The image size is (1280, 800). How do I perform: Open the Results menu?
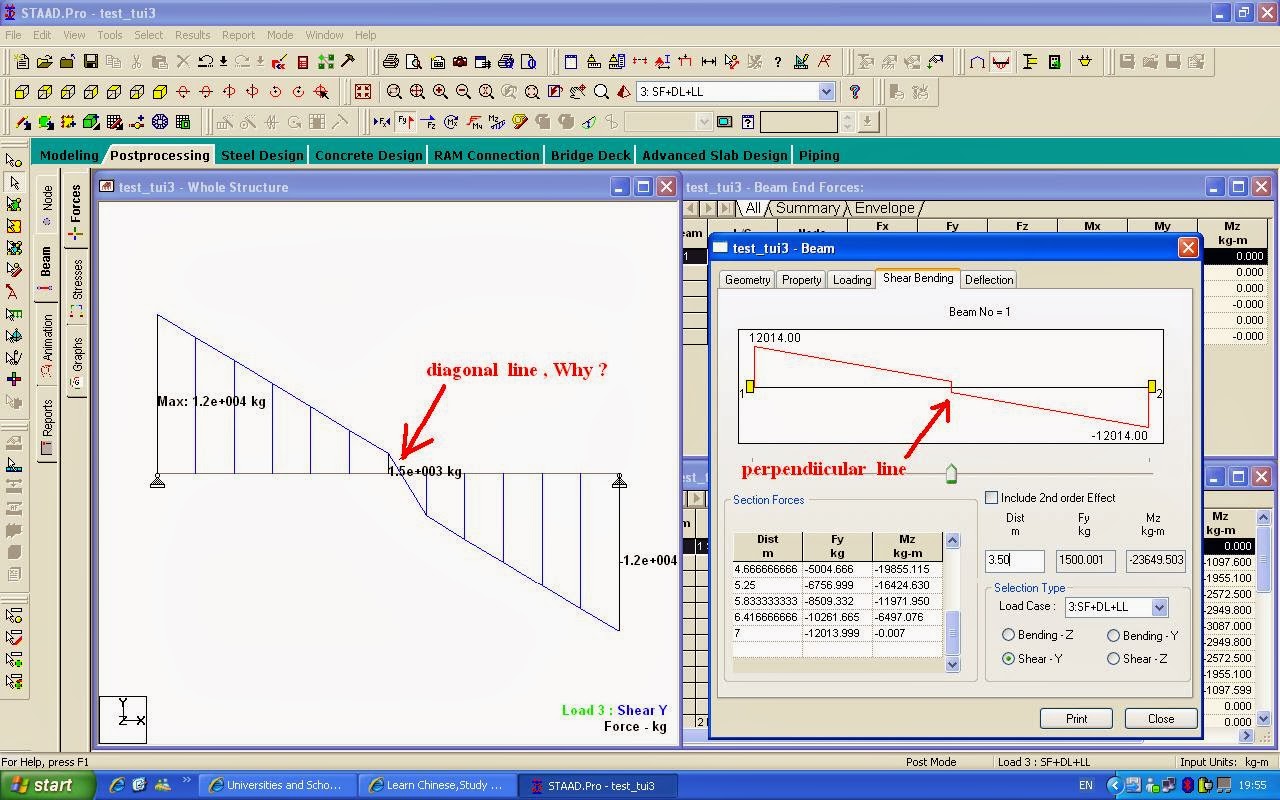point(192,35)
